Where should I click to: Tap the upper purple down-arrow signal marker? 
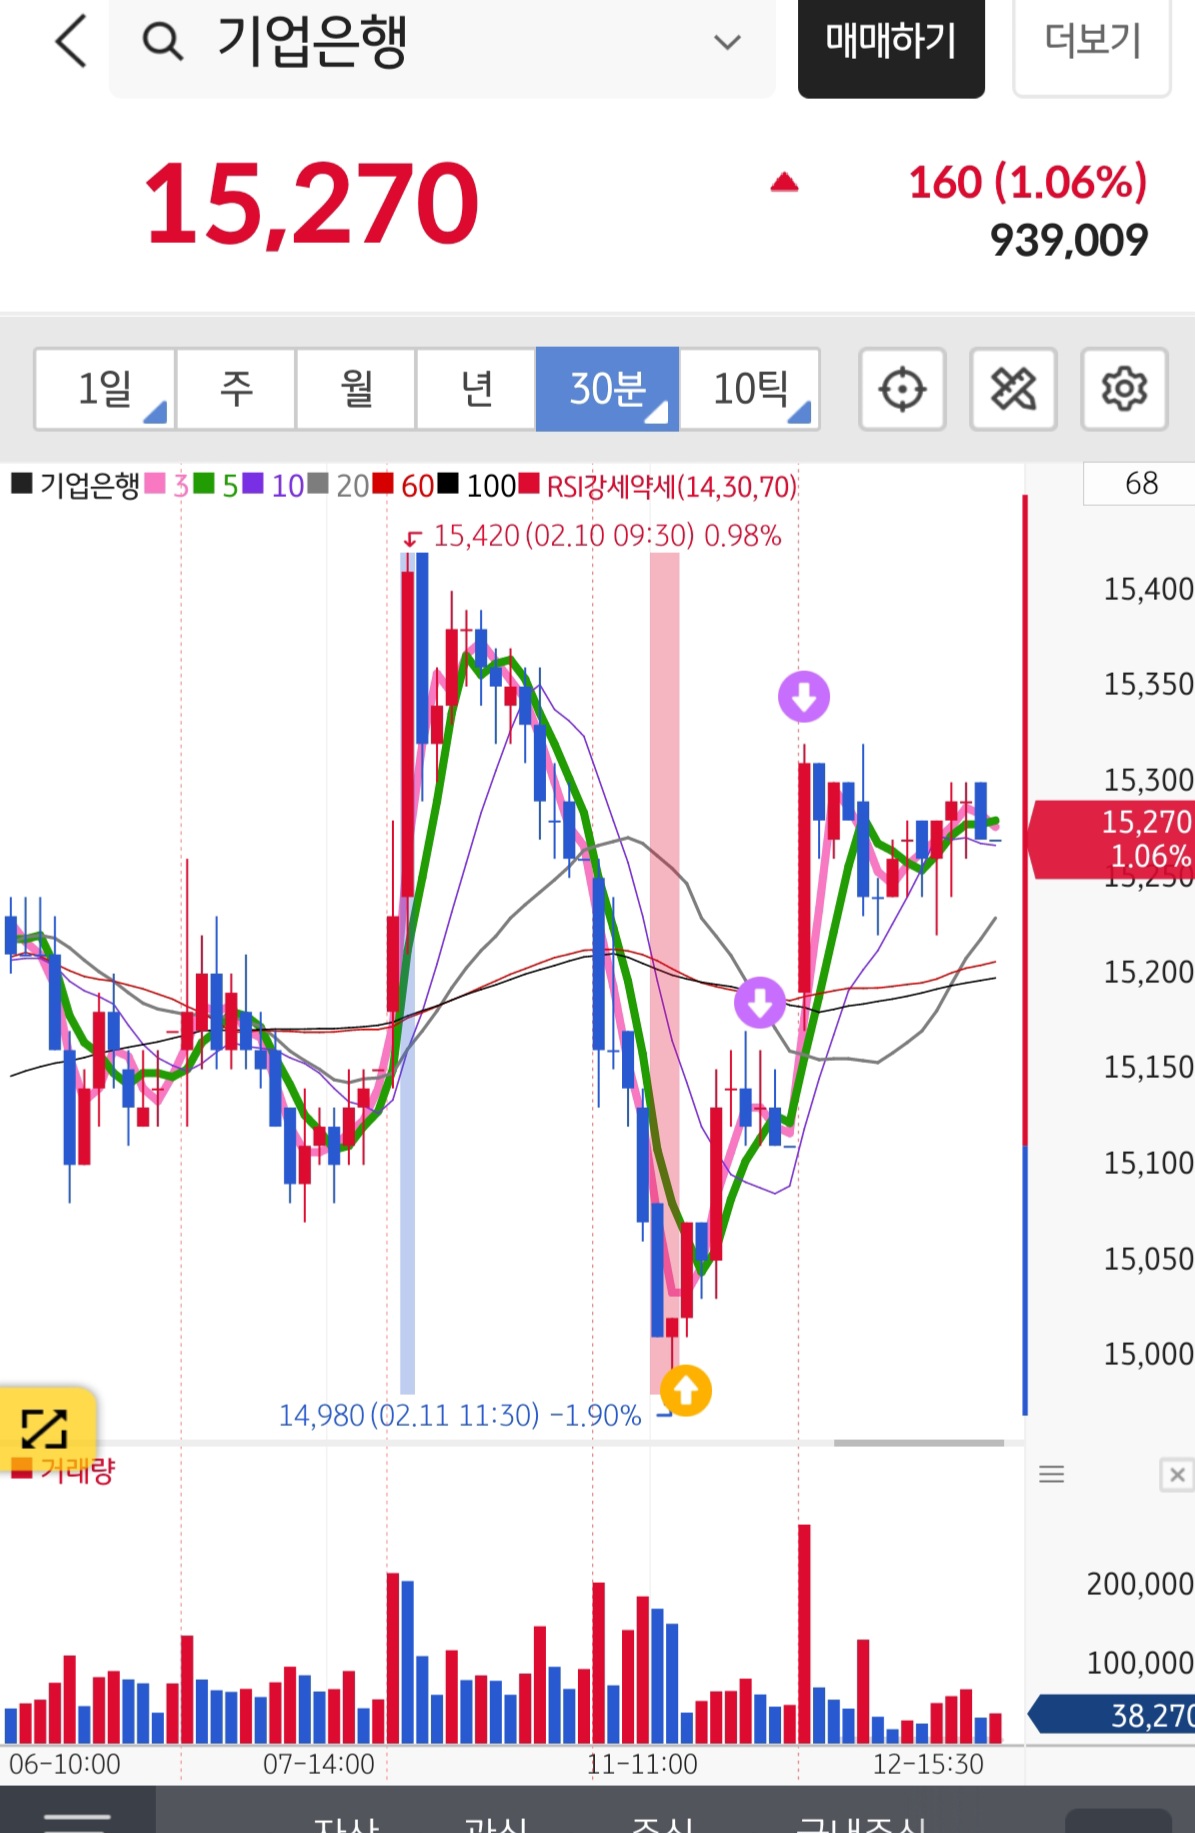[x=804, y=696]
